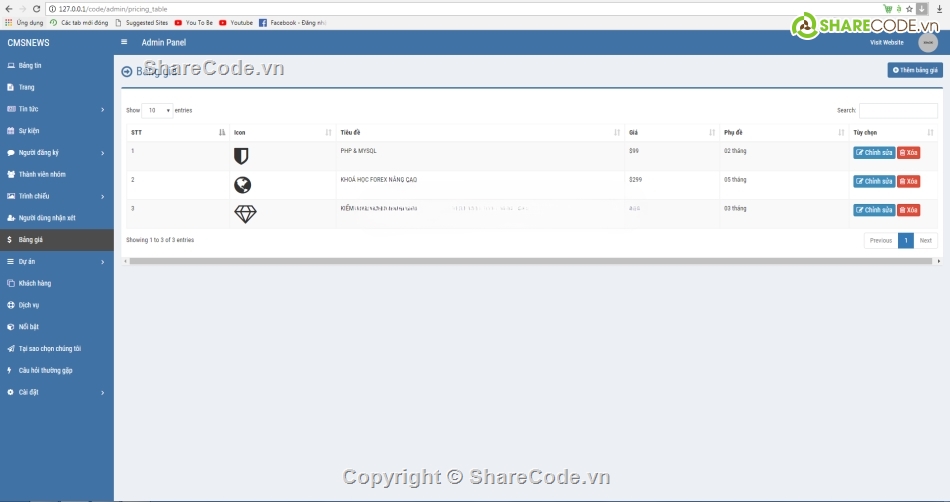The height and width of the screenshot is (502, 950).
Task: Reload the page in the browser
Action: point(36,8)
